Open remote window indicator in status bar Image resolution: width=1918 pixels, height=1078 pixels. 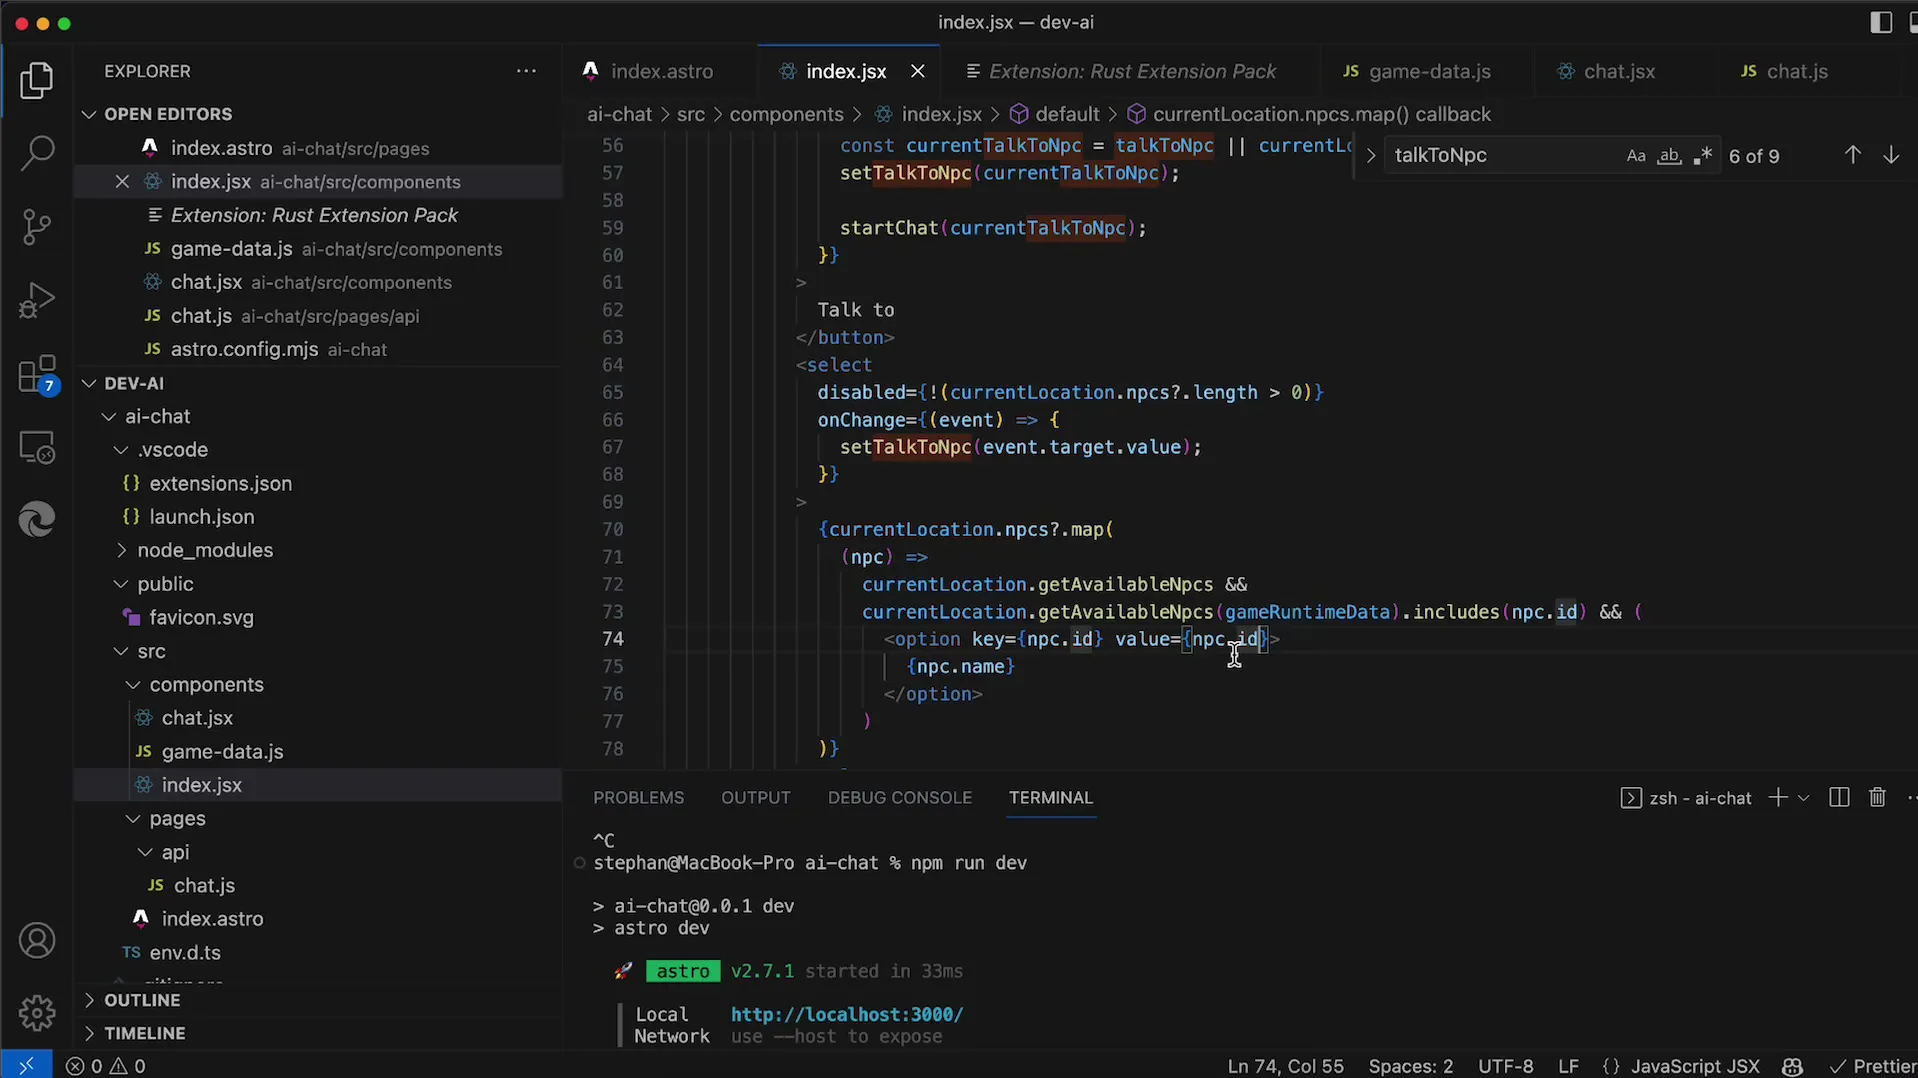[26, 1066]
